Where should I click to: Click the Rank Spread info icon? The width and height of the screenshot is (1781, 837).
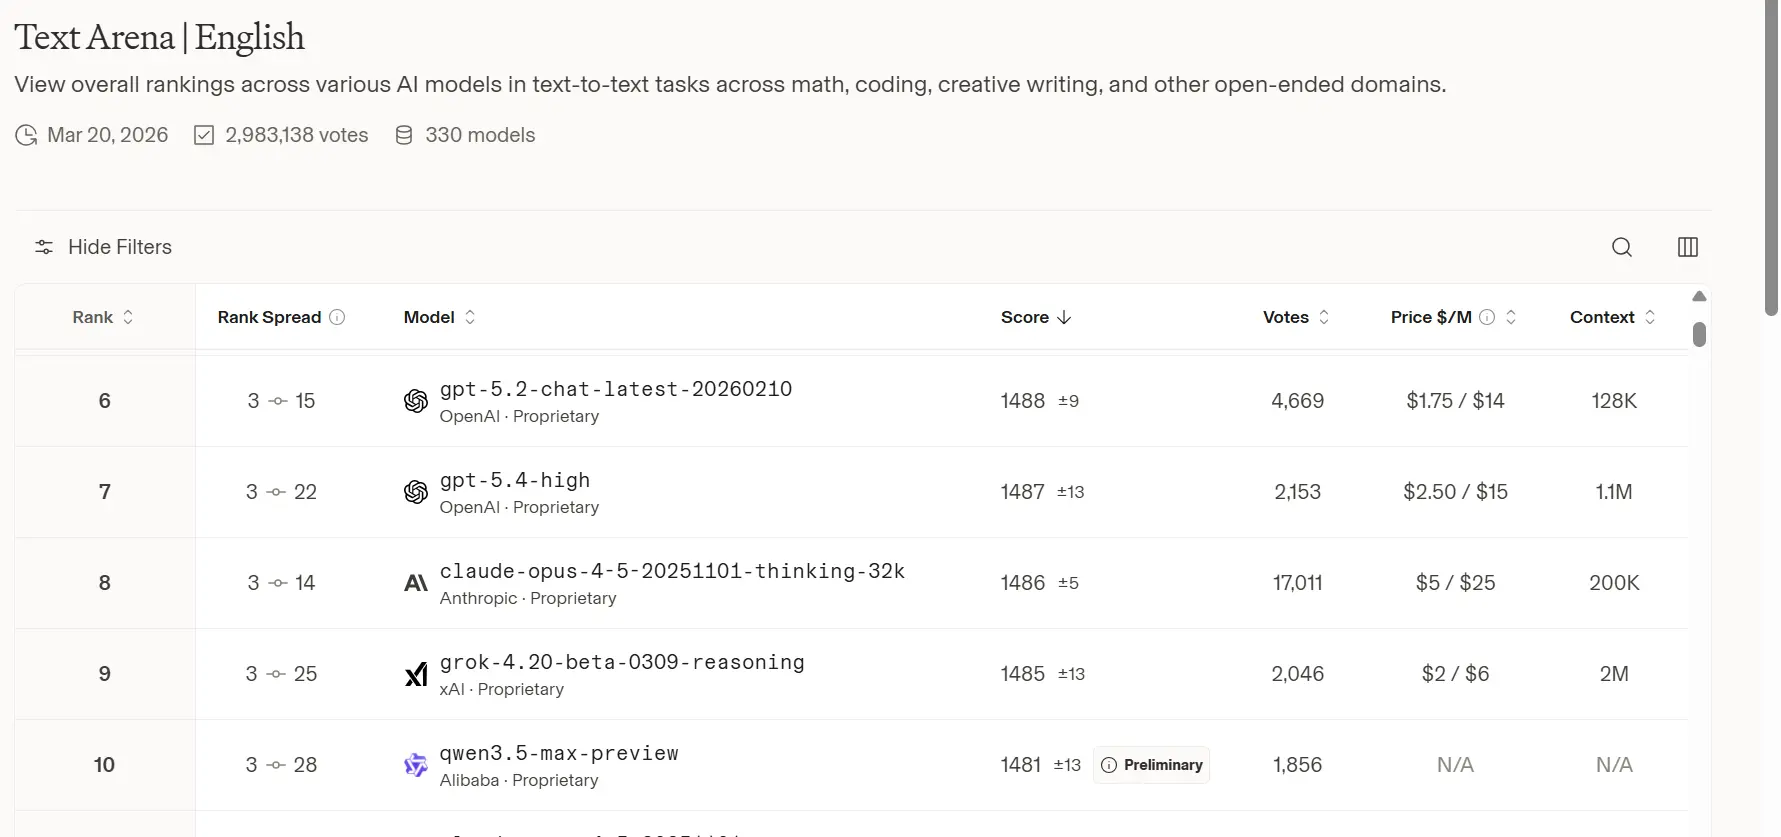pyautogui.click(x=337, y=317)
